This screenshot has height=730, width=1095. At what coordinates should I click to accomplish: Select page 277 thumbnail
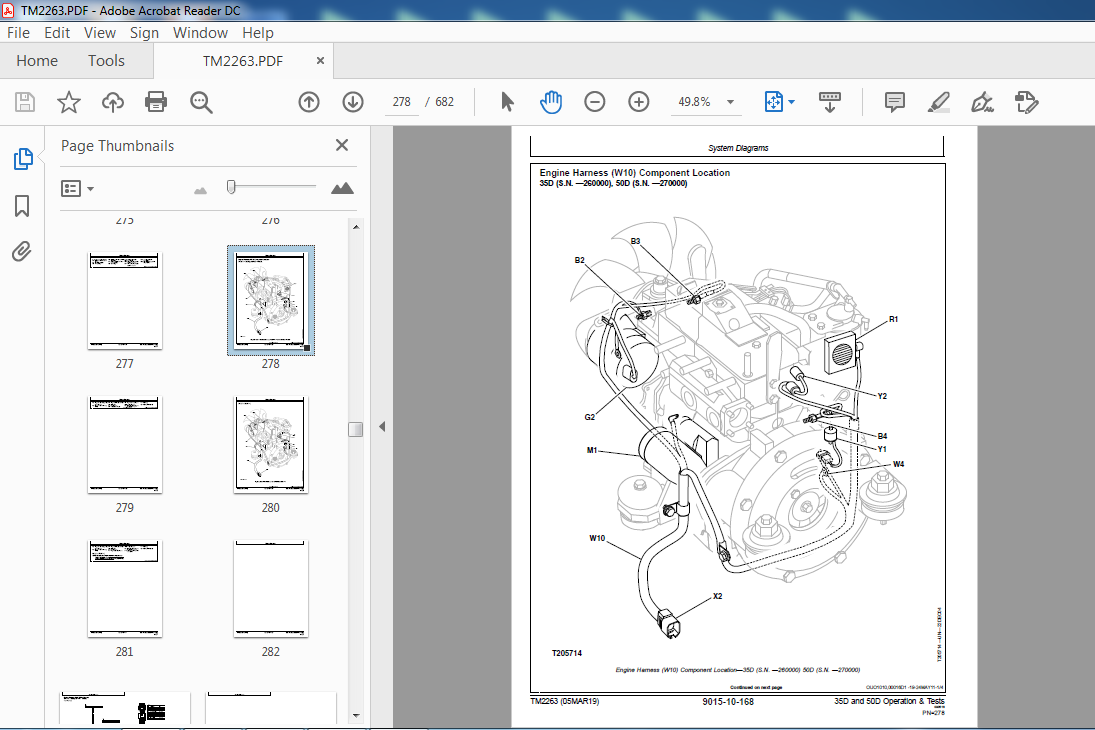coord(125,301)
